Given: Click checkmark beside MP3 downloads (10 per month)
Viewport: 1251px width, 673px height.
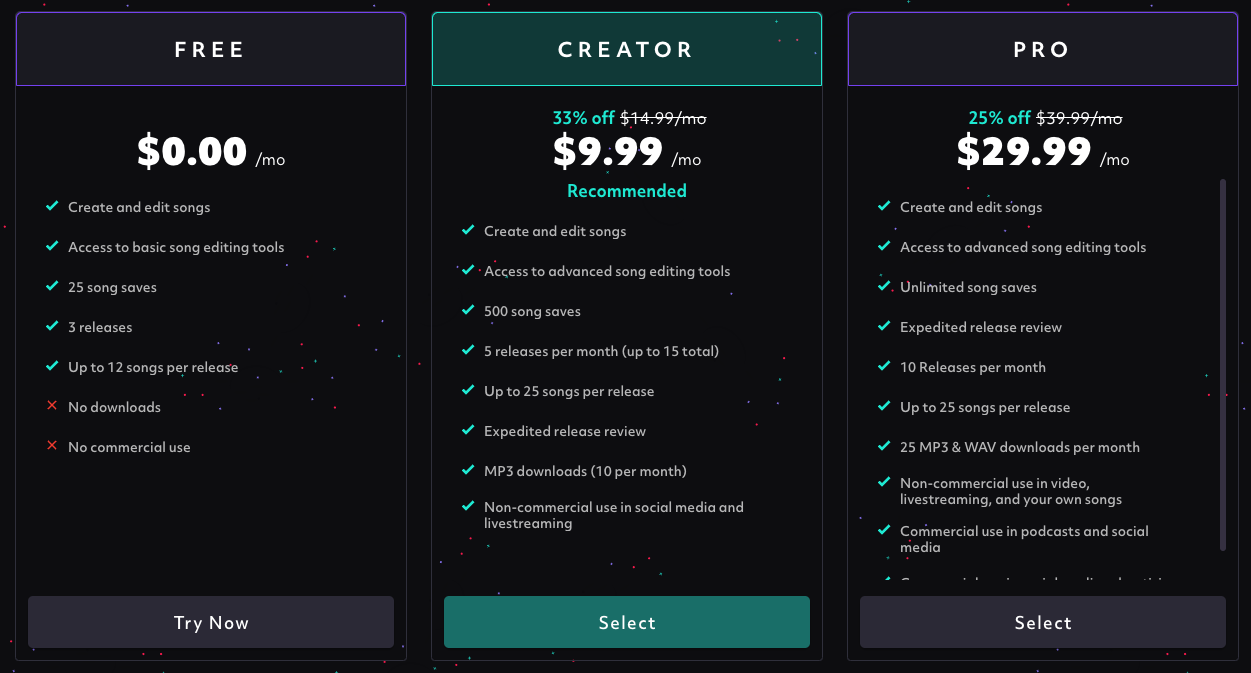Looking at the screenshot, I should tap(468, 470).
